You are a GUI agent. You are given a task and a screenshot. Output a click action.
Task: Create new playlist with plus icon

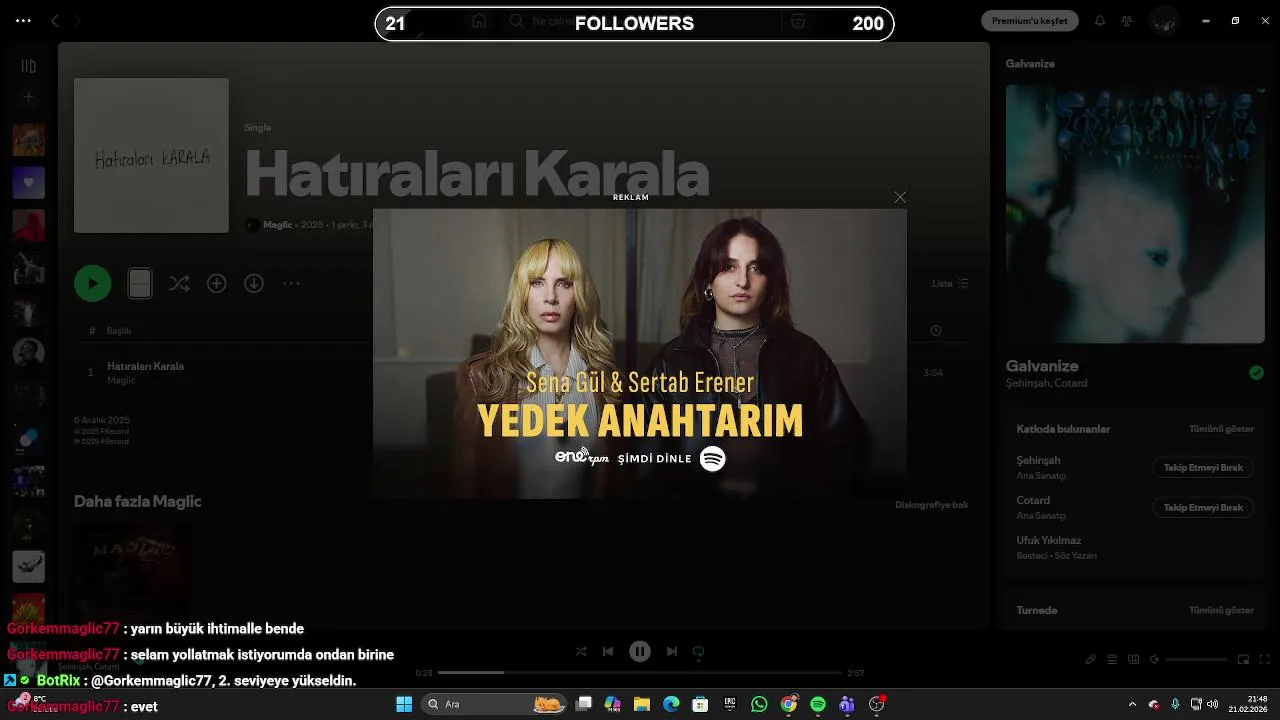coord(29,97)
